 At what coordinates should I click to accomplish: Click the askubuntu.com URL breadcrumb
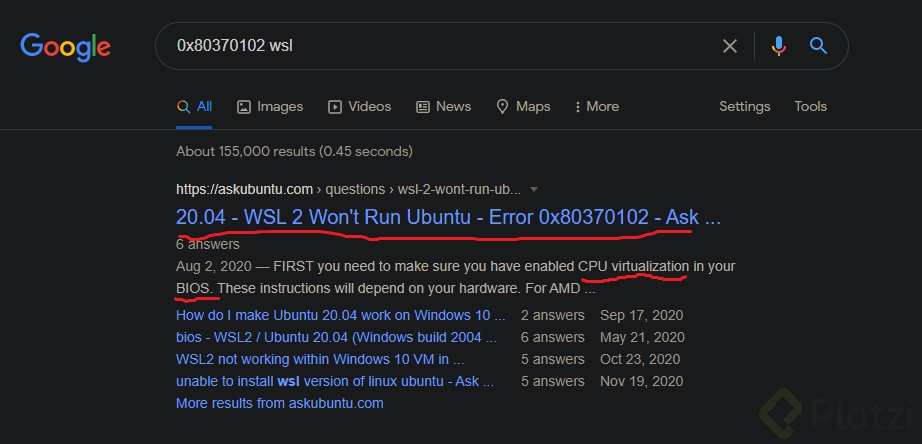point(348,189)
